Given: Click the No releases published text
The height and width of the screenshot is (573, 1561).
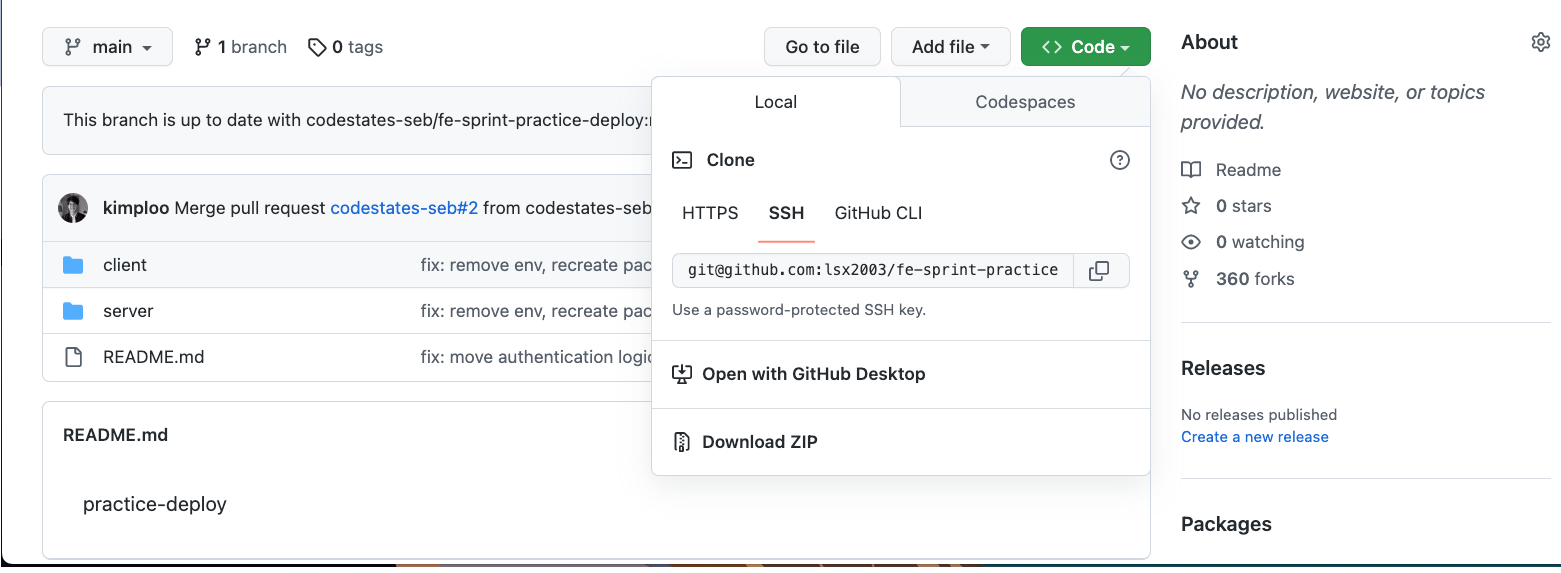Looking at the screenshot, I should tap(1259, 414).
